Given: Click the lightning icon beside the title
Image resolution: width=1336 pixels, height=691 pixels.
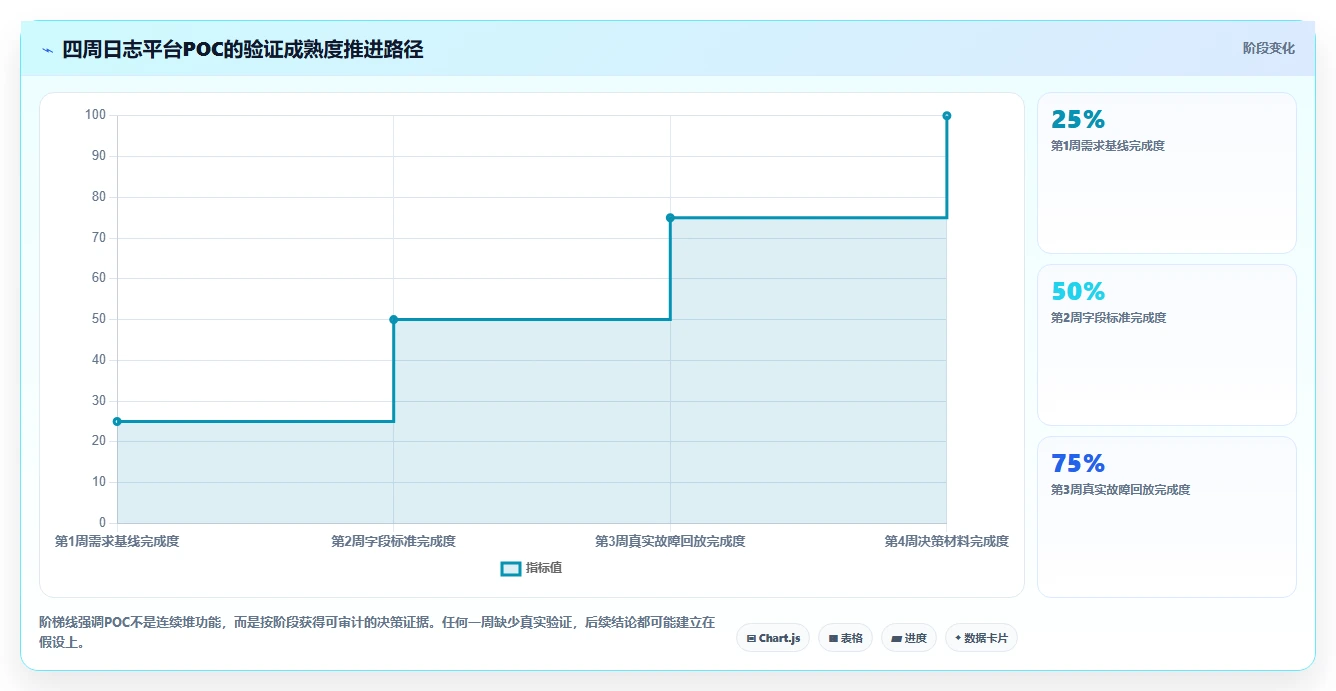Looking at the screenshot, I should [48, 49].
